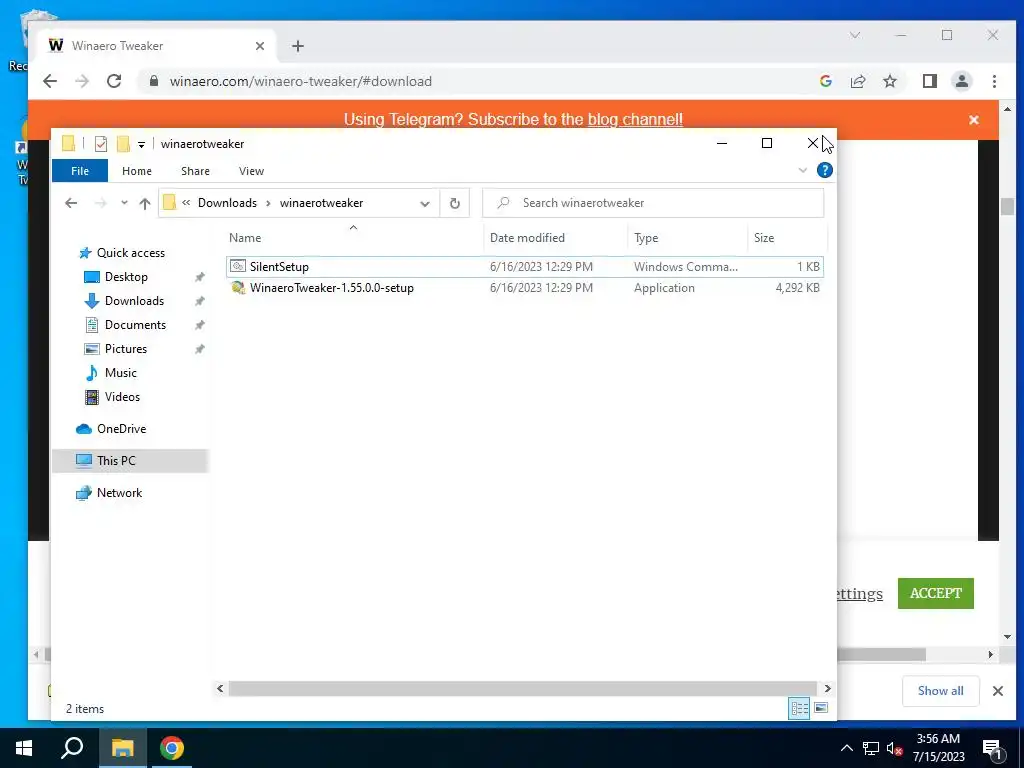The height and width of the screenshot is (768, 1024).
Task: Switch to Home ribbon tab
Action: (136, 171)
